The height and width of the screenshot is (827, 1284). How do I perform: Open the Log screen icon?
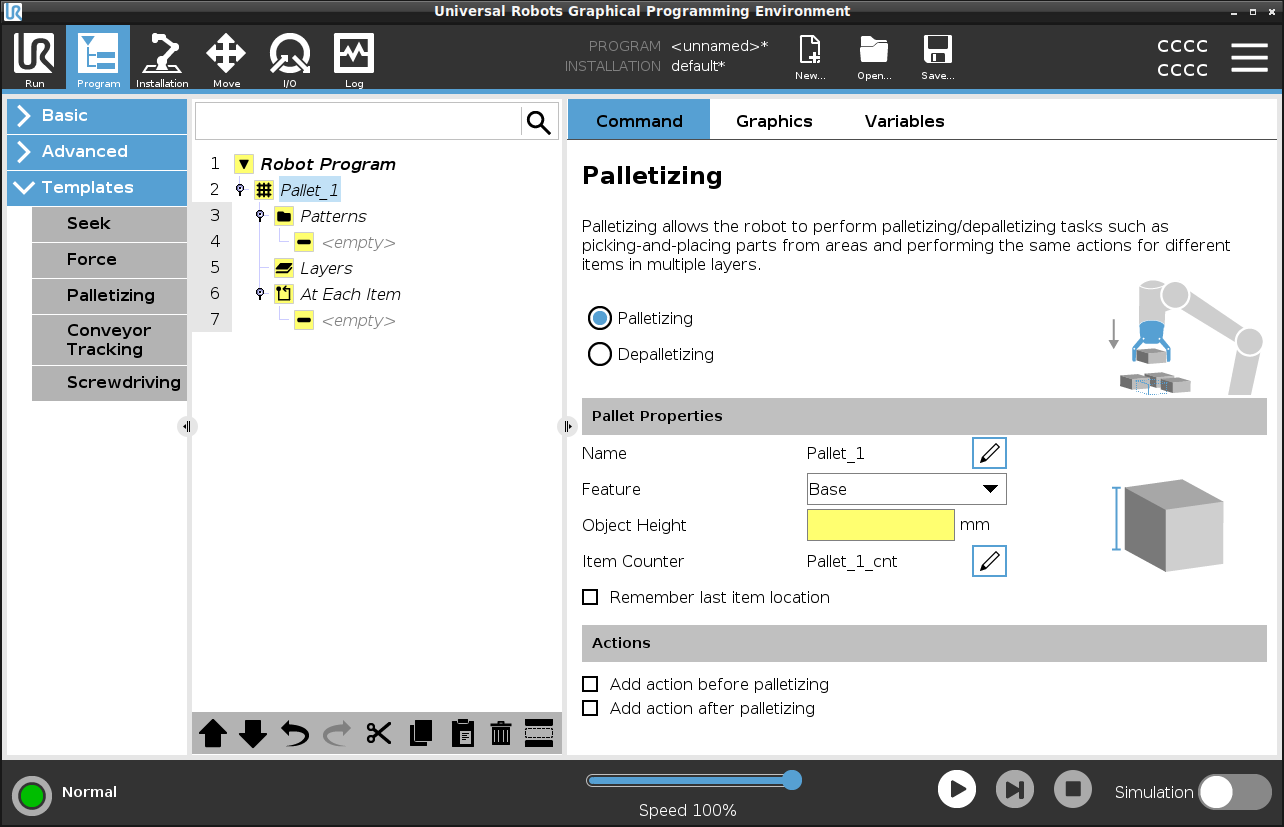pos(354,59)
